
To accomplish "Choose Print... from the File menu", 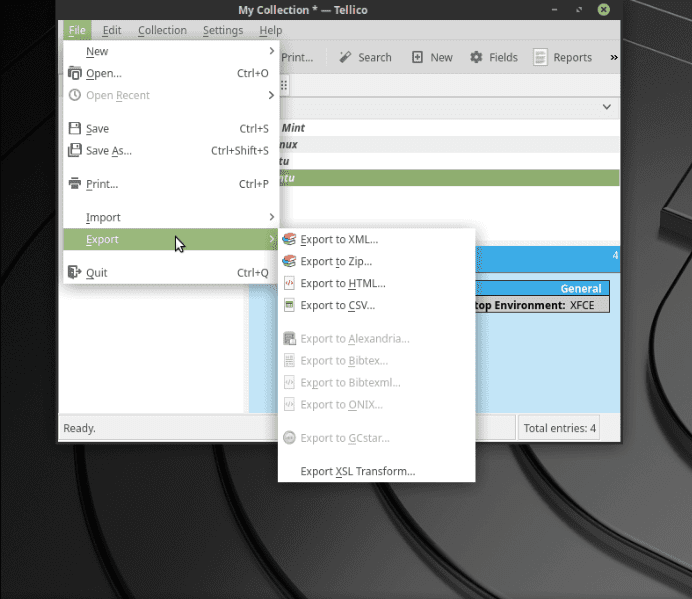I will [171, 184].
